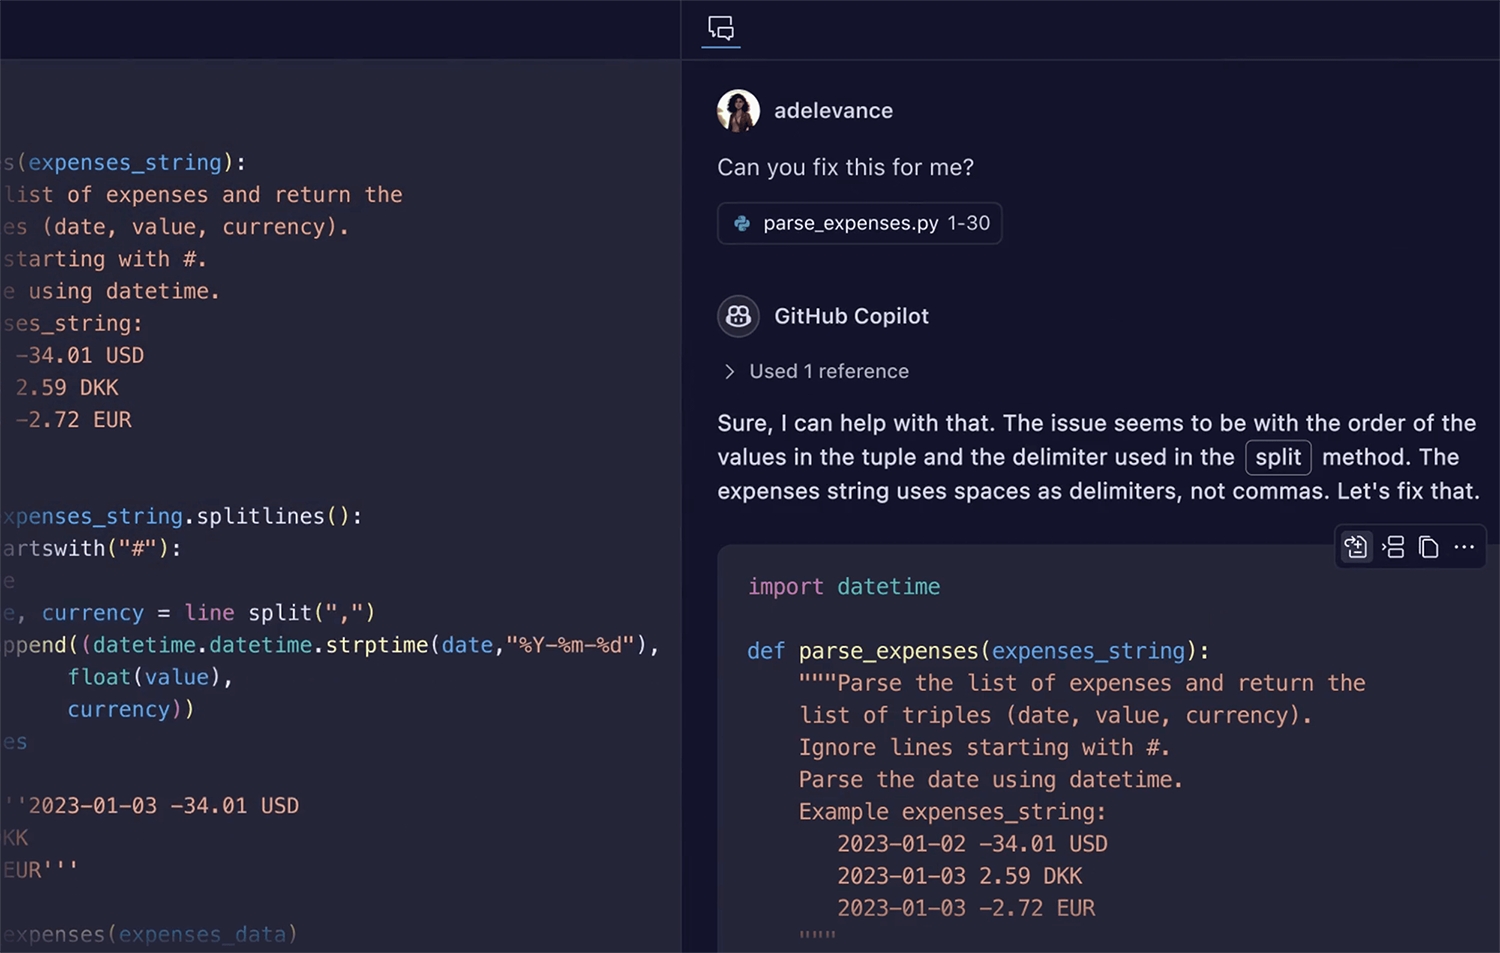
Task: Open more actions for the code block
Action: 1464,547
